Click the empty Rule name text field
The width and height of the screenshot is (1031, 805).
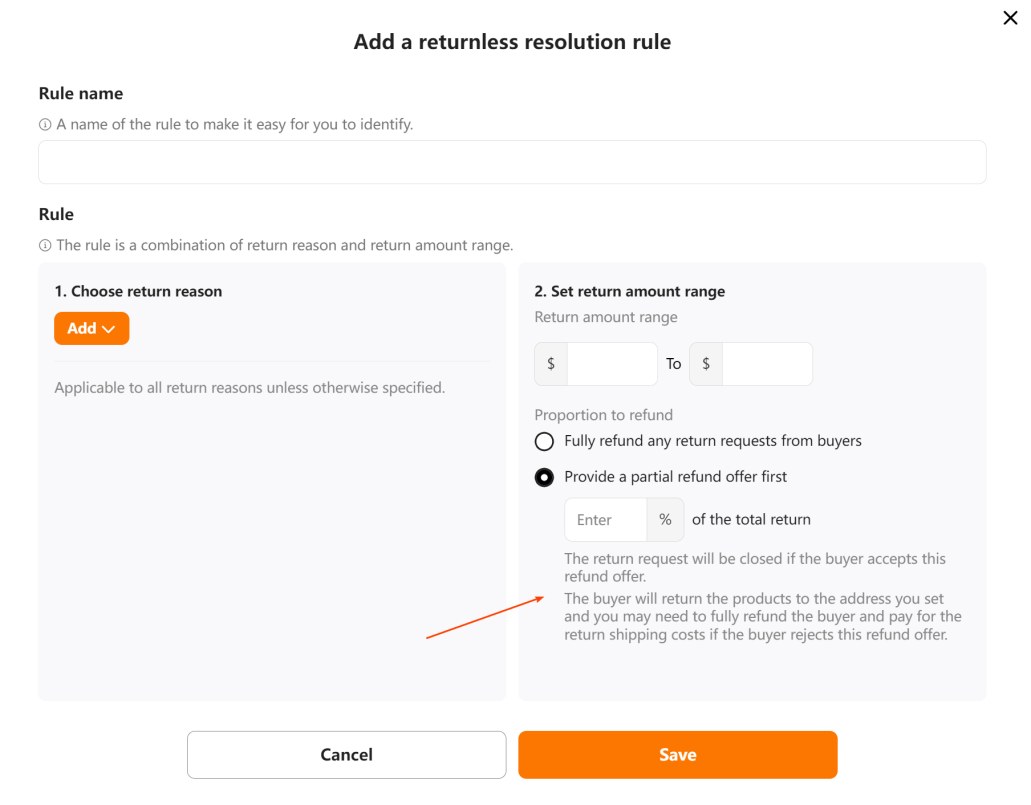tap(512, 161)
